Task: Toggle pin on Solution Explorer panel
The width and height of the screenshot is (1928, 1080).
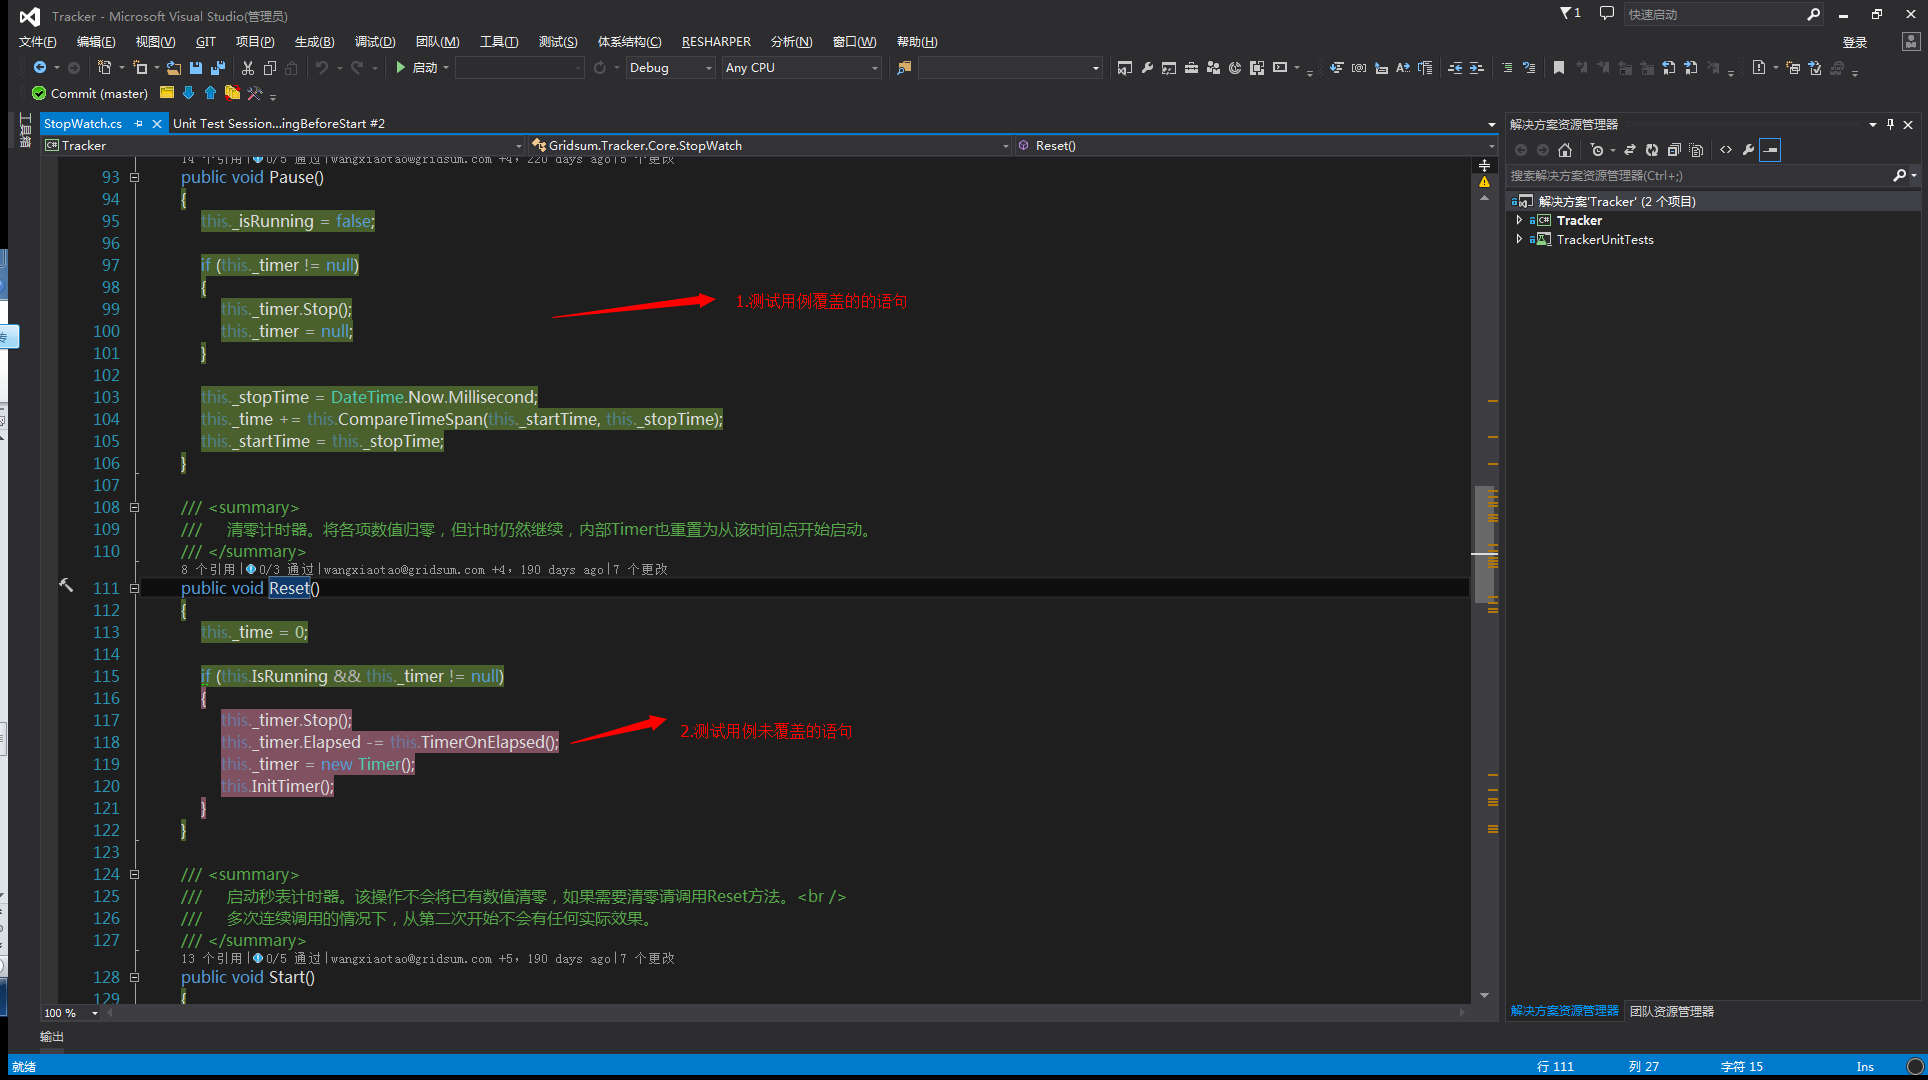Action: [1890, 124]
